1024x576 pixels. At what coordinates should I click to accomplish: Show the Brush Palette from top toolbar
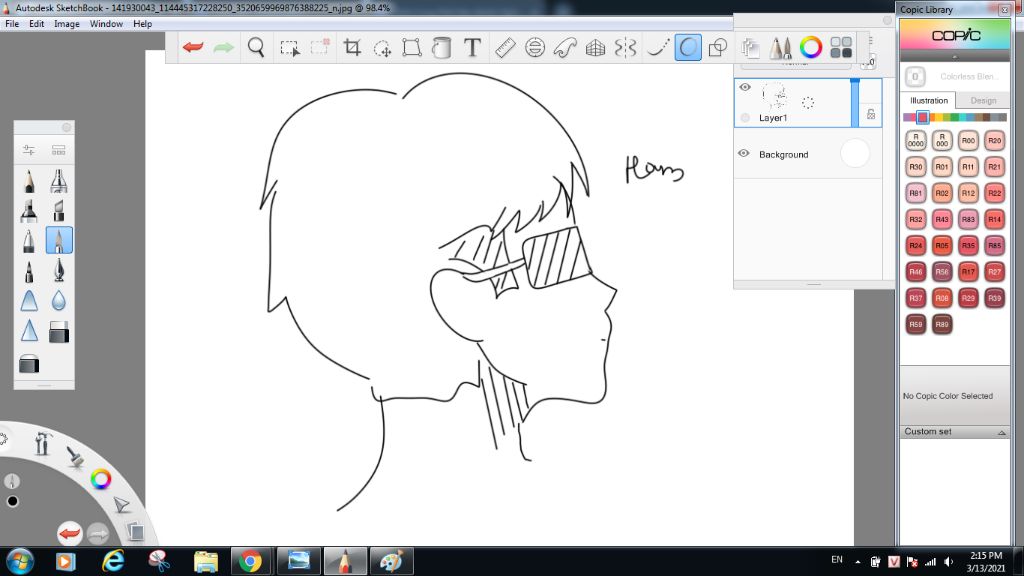click(780, 48)
